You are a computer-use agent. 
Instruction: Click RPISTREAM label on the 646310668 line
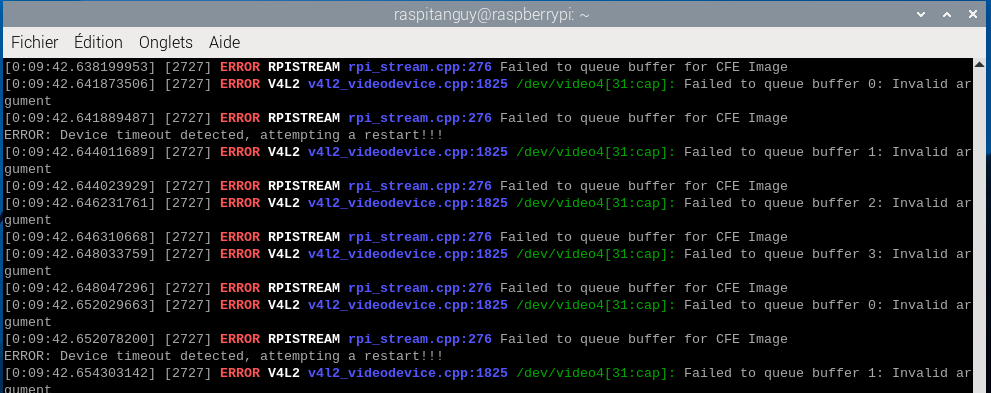[x=304, y=237]
